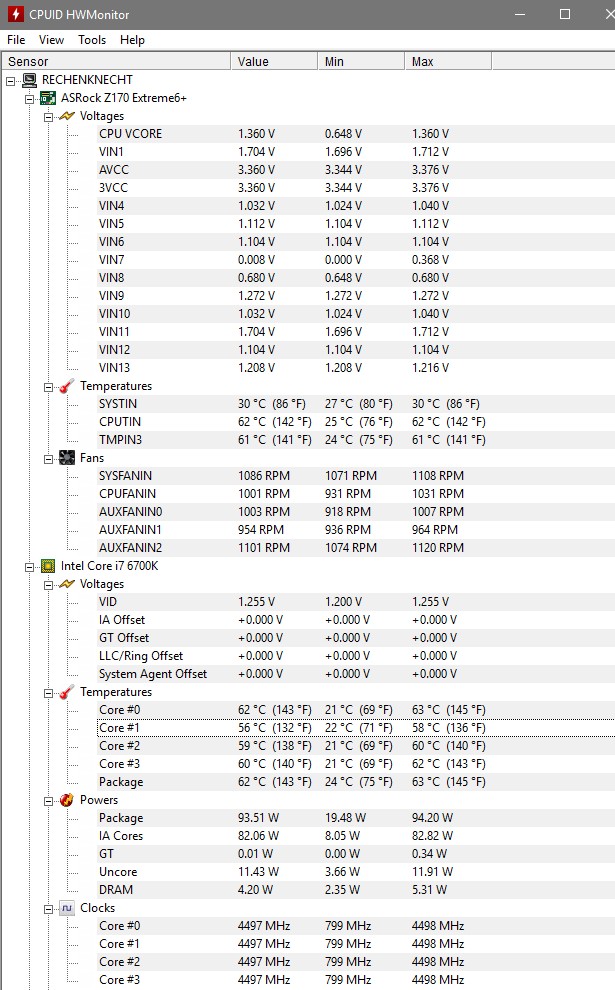Select the Core #2 temperature row

point(355,746)
